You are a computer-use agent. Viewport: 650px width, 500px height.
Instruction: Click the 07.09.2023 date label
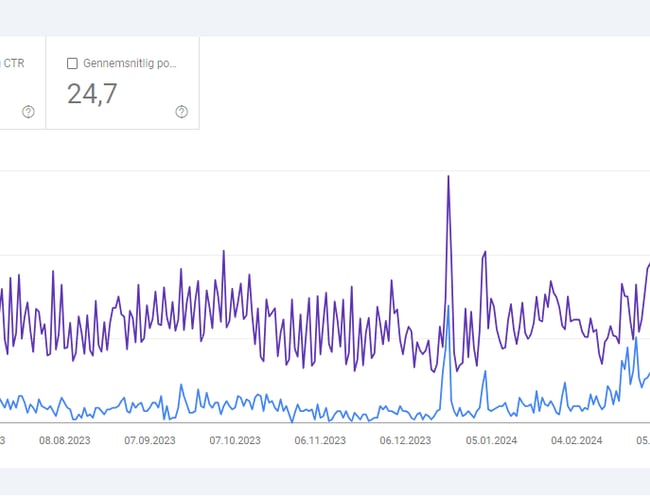(x=150, y=440)
